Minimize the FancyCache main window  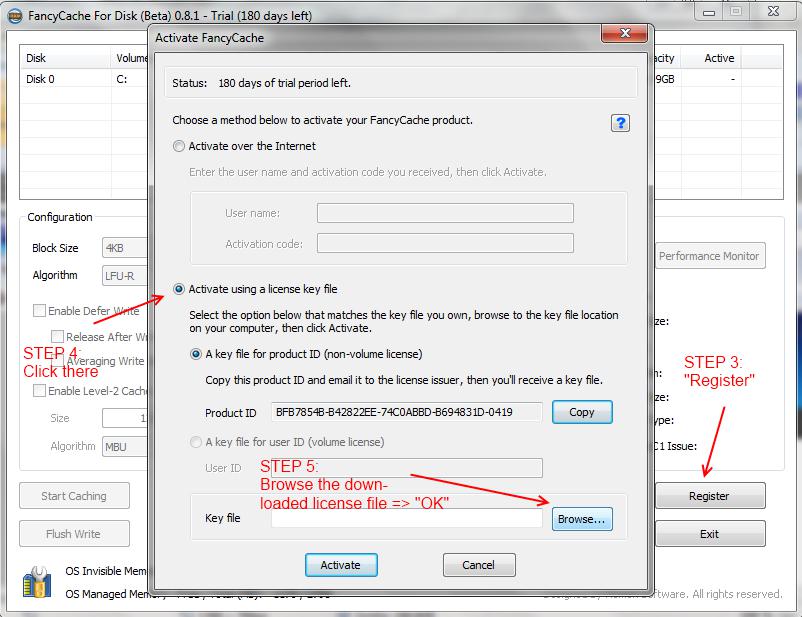709,12
